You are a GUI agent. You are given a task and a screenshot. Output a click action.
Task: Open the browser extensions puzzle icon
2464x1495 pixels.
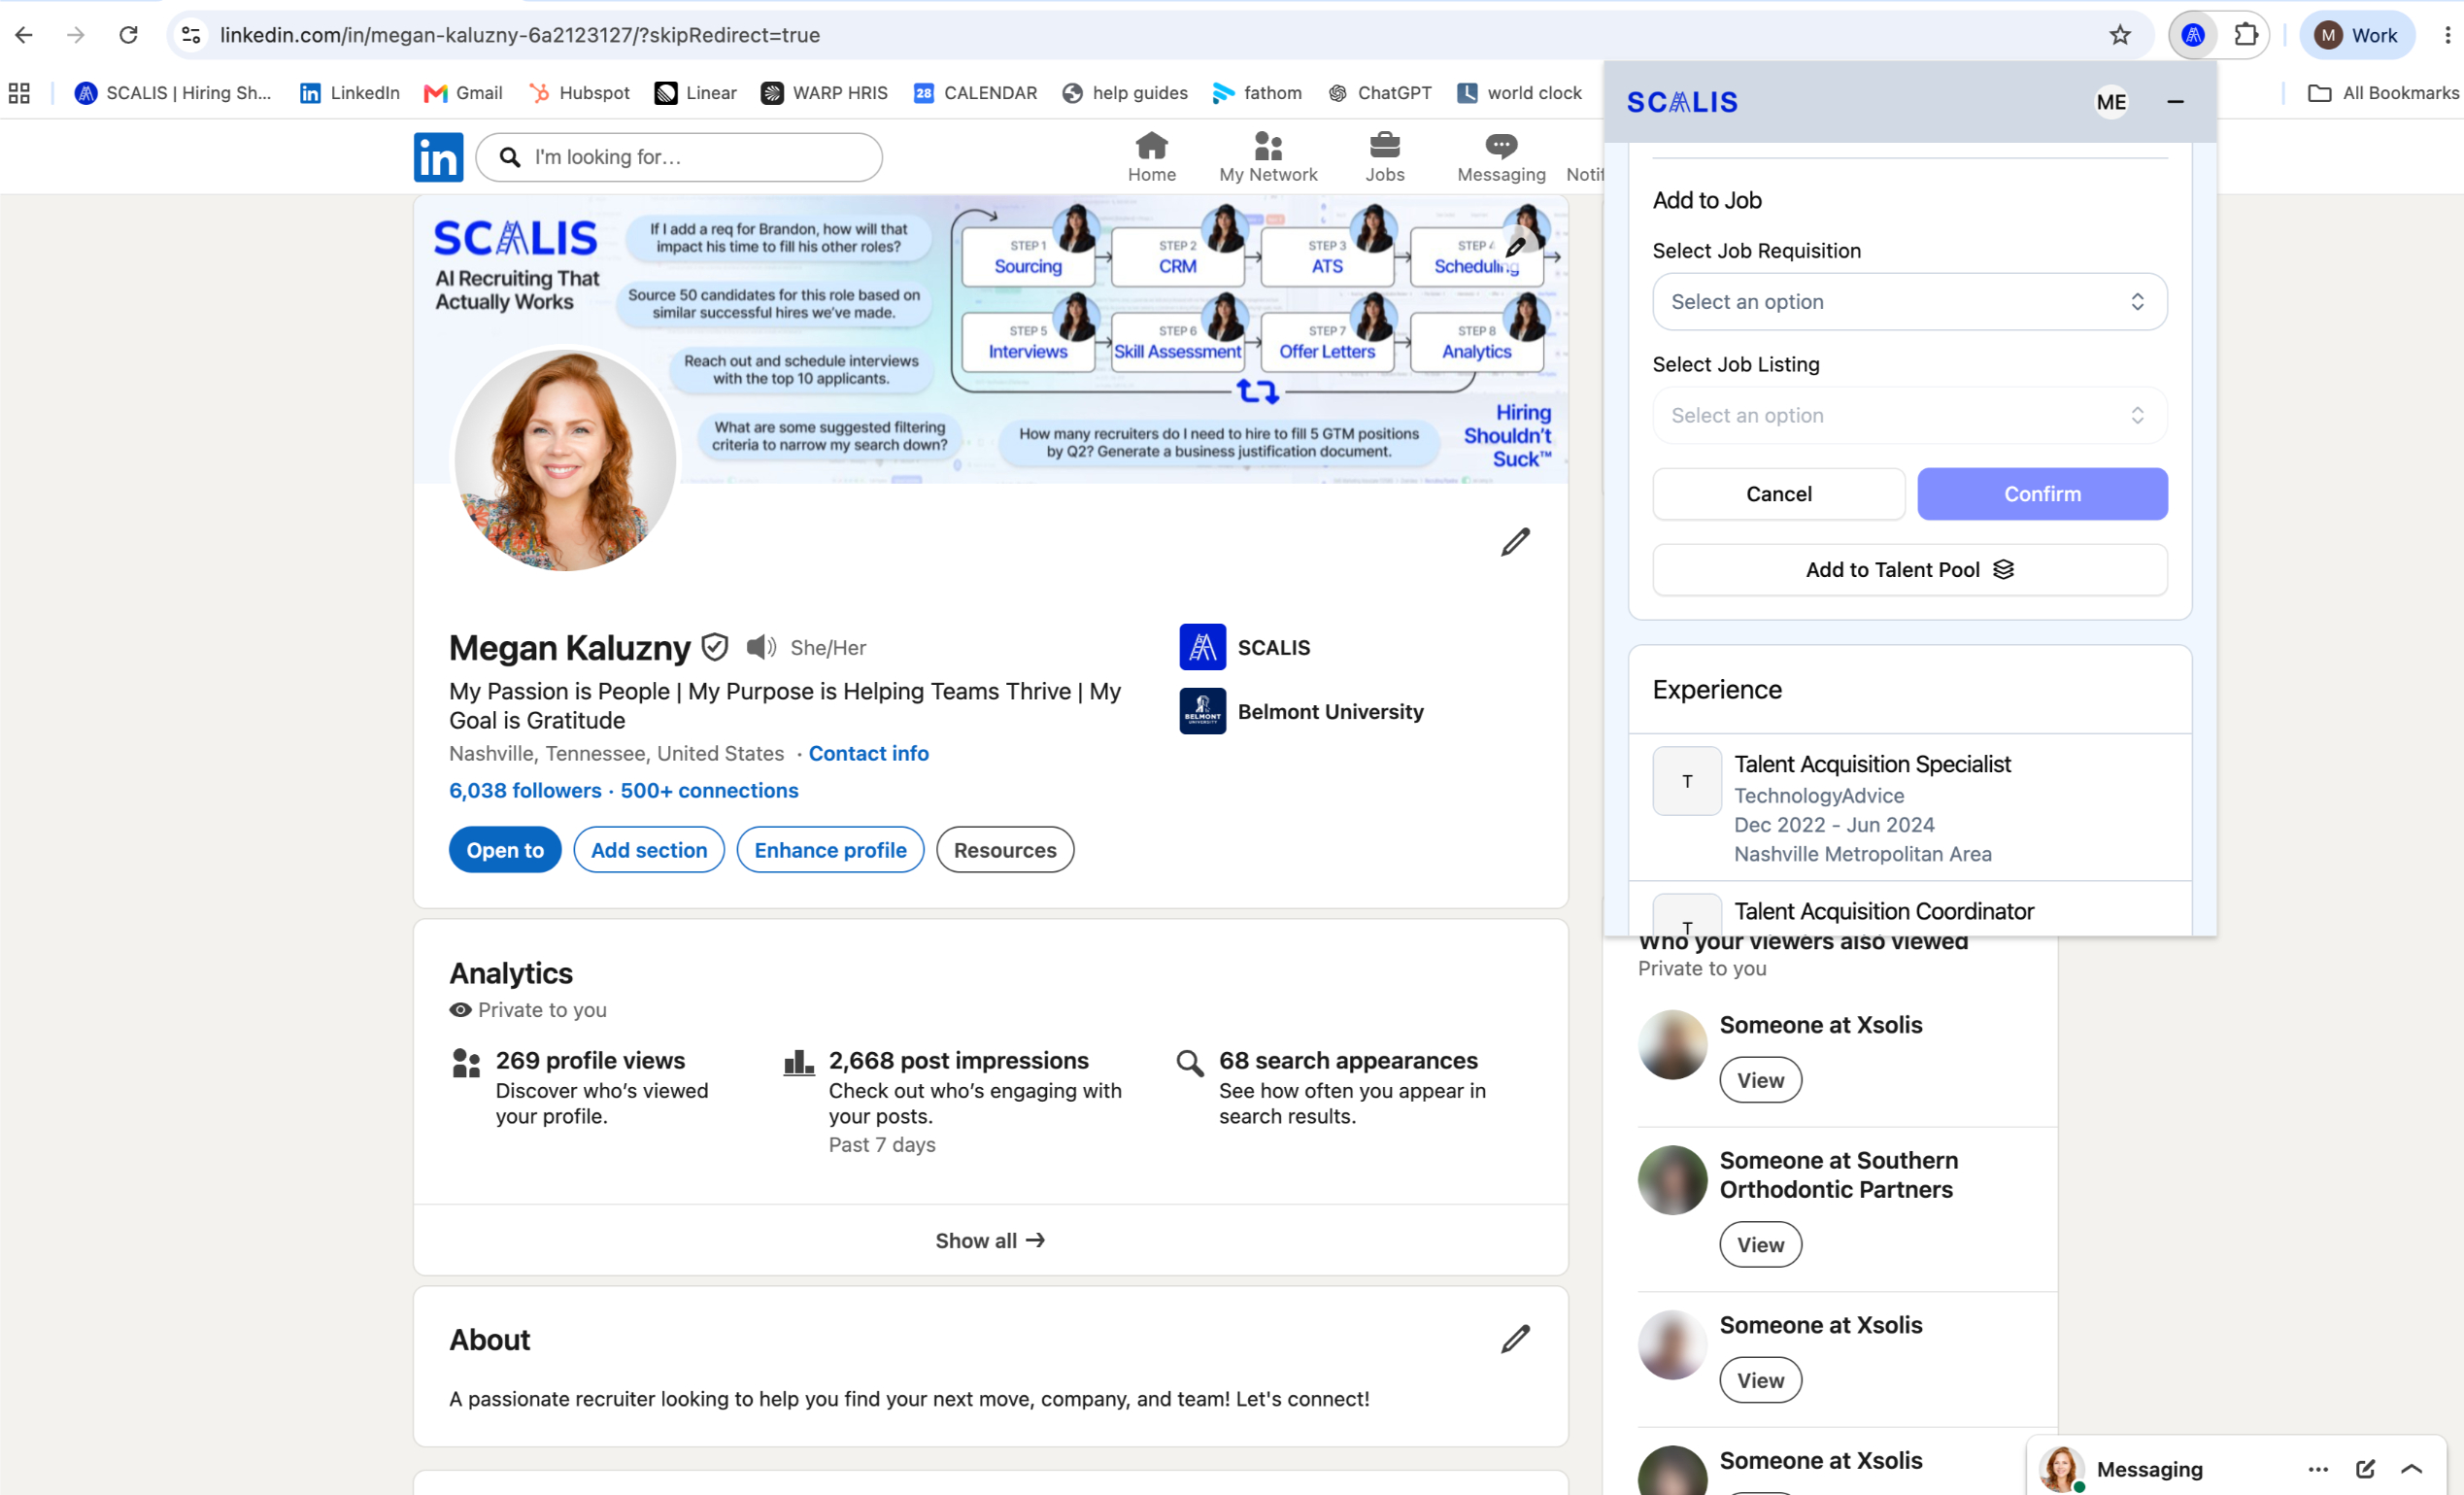tap(2246, 35)
